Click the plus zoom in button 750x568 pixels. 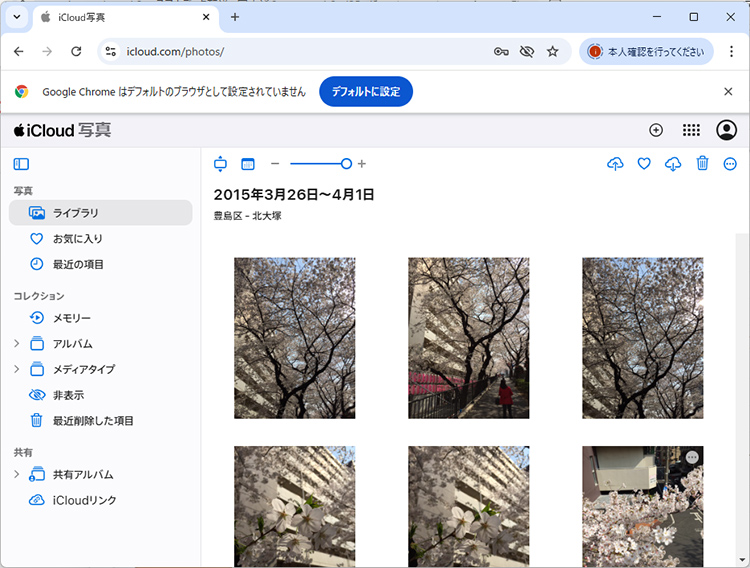(362, 164)
